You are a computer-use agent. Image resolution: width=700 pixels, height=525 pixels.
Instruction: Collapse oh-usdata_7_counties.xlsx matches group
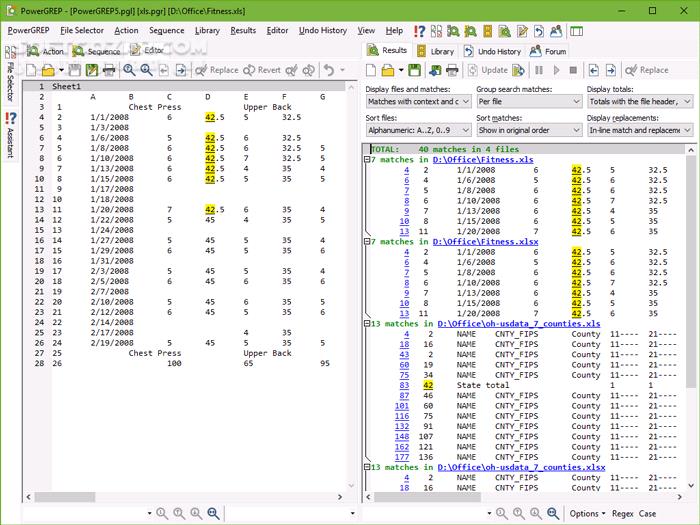click(367, 467)
